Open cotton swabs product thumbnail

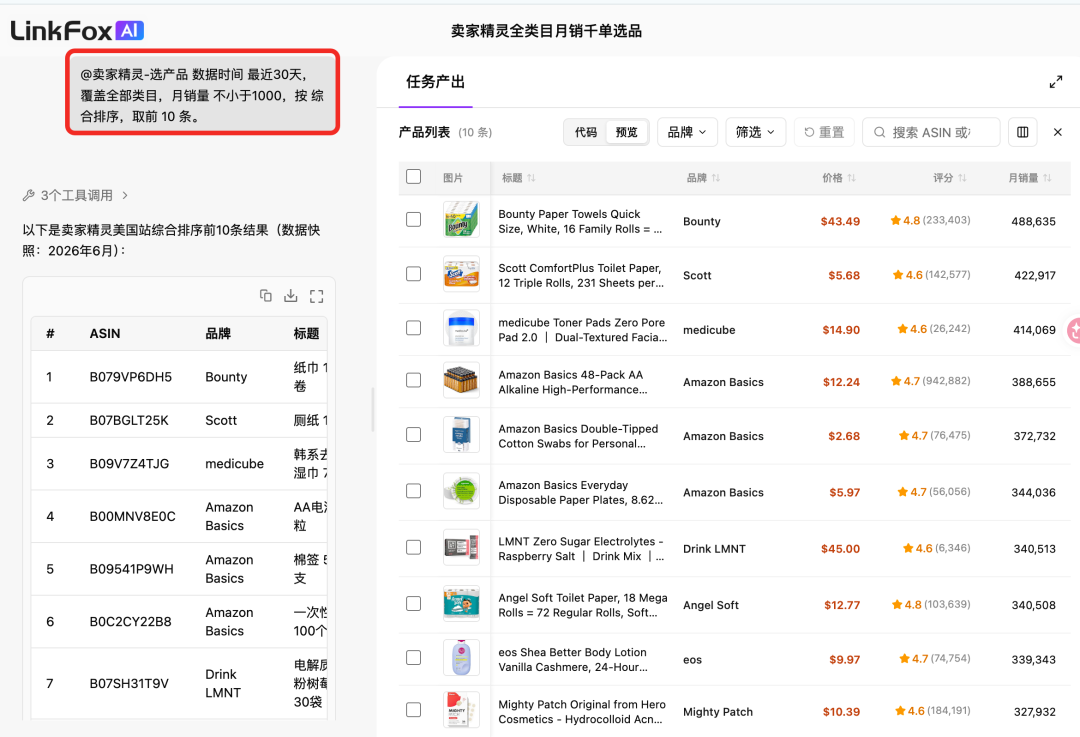[x=461, y=435]
